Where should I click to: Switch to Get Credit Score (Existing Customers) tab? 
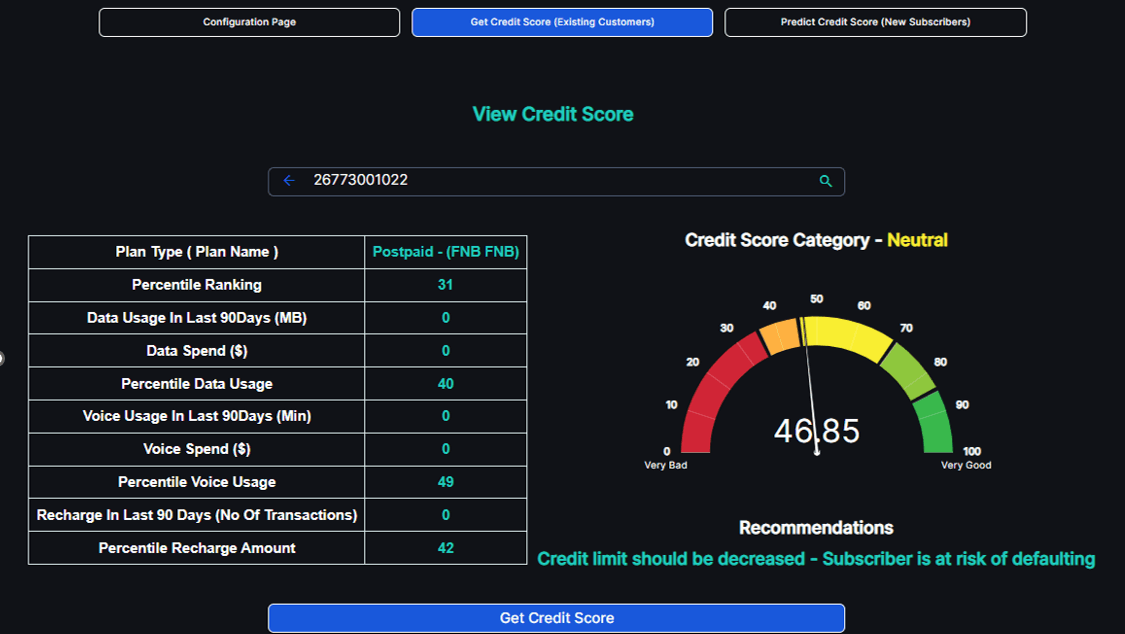tap(562, 22)
